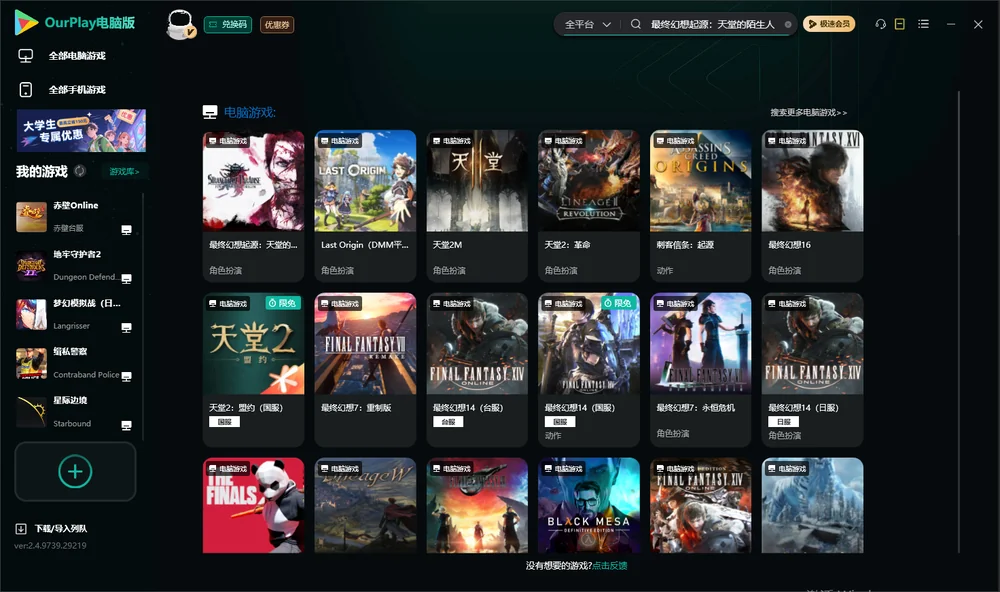The height and width of the screenshot is (592, 1000).
Task: Open the 游戏库> link
Action: coord(124,172)
